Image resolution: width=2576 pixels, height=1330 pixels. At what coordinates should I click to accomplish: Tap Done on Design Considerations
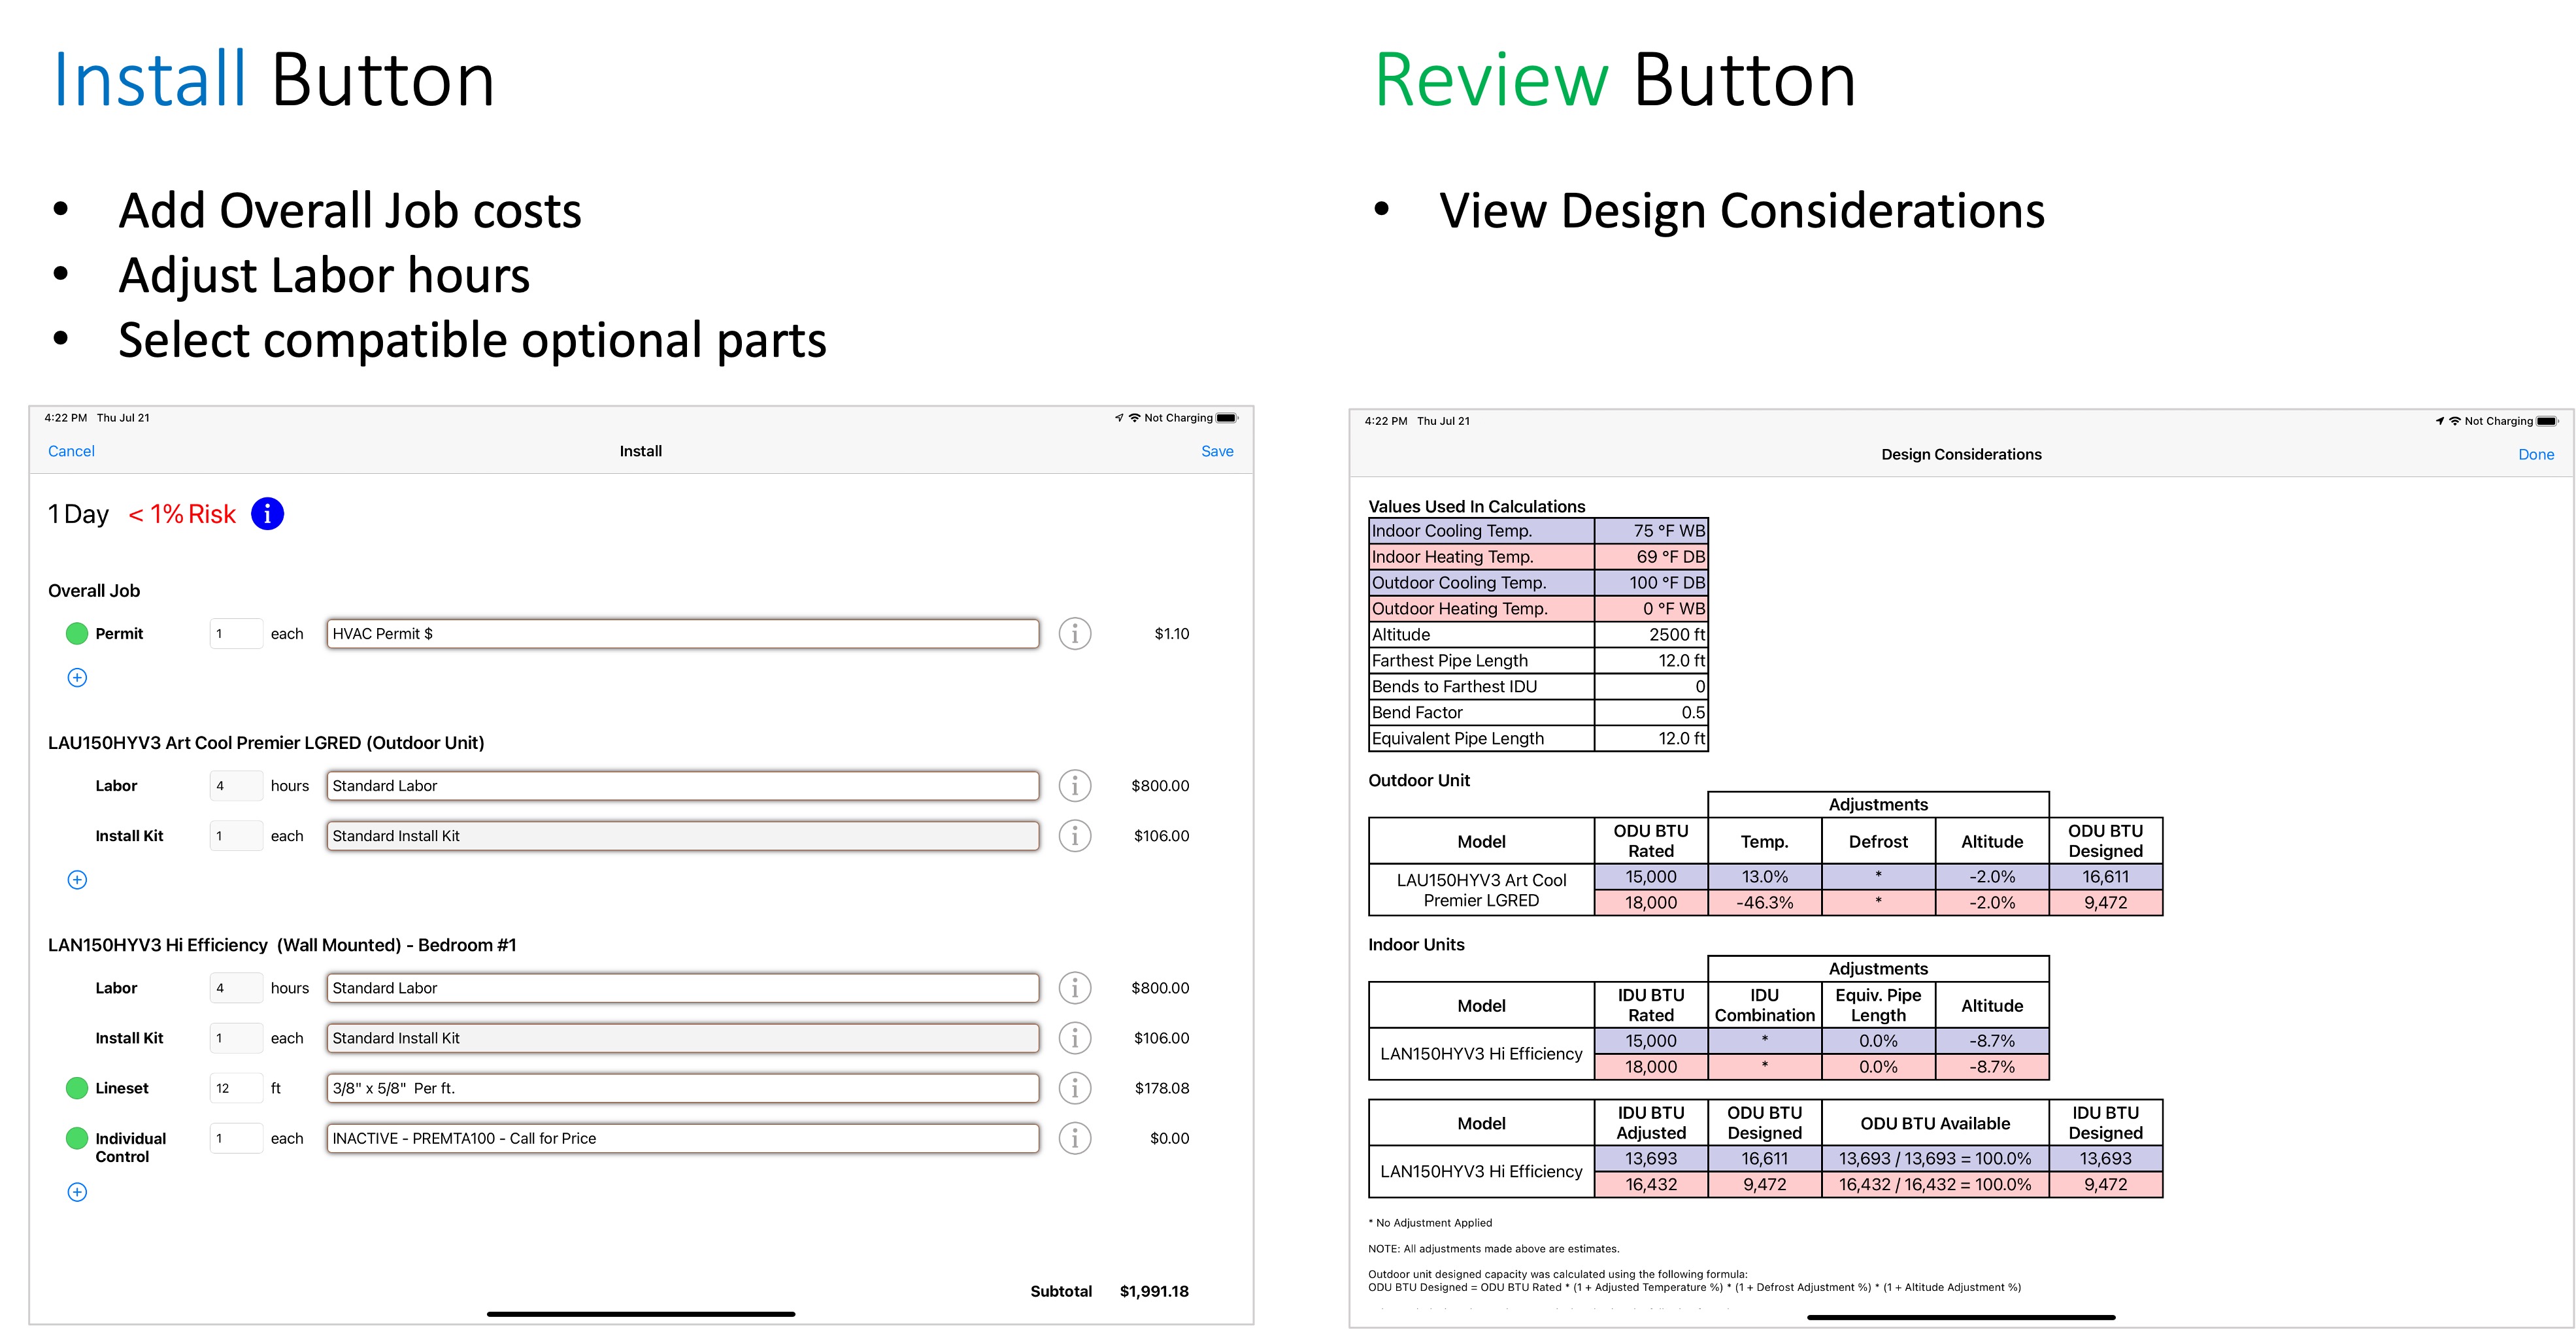(2536, 454)
